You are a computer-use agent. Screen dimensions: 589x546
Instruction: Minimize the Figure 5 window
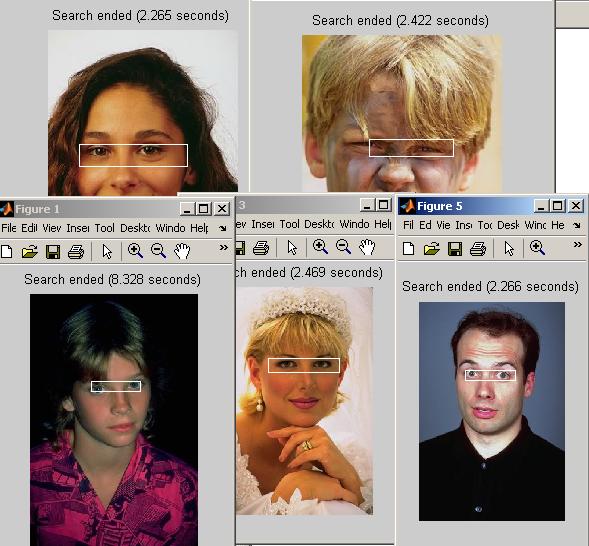541,205
